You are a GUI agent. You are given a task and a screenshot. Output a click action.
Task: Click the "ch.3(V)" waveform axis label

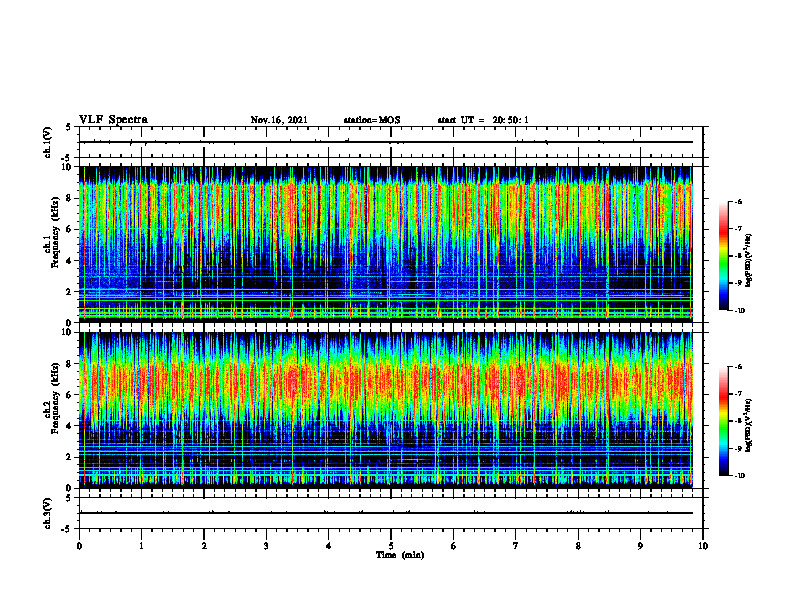tap(48, 513)
